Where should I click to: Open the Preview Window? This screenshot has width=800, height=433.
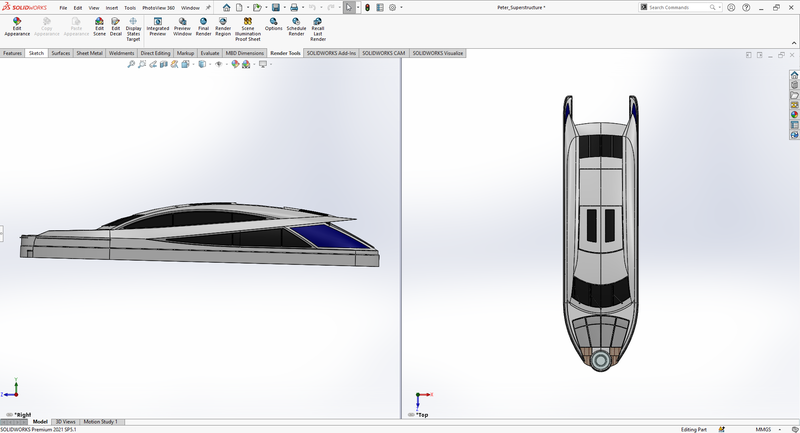point(182,27)
